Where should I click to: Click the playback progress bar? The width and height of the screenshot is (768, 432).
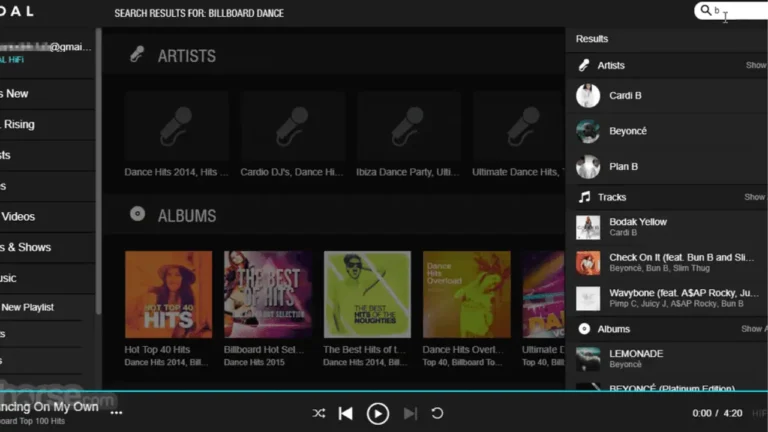(384, 391)
